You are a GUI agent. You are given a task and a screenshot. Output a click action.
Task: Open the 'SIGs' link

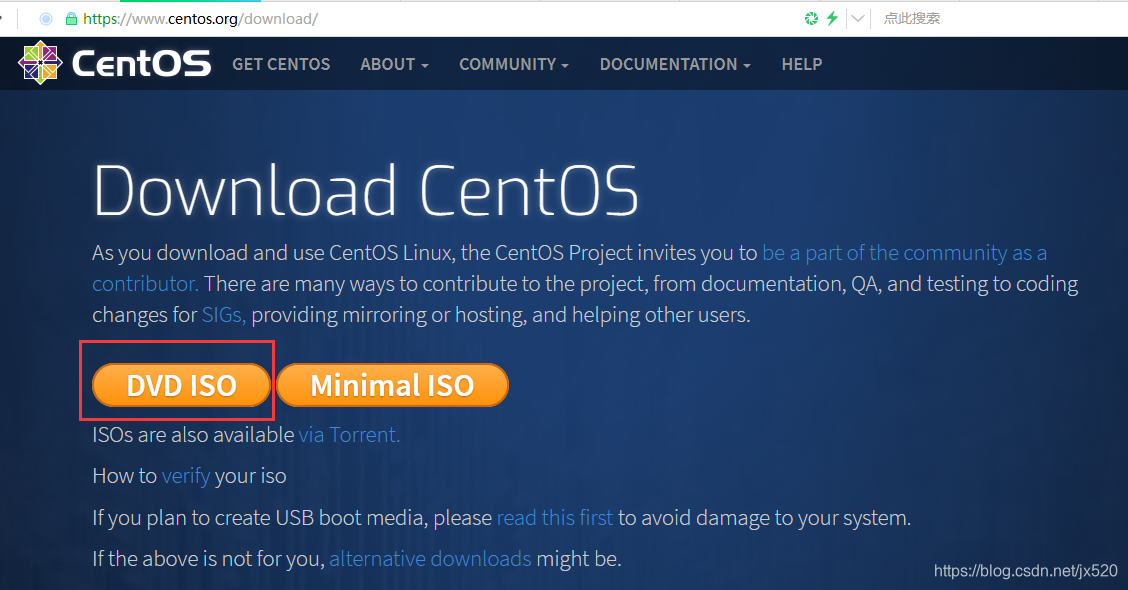pos(224,315)
